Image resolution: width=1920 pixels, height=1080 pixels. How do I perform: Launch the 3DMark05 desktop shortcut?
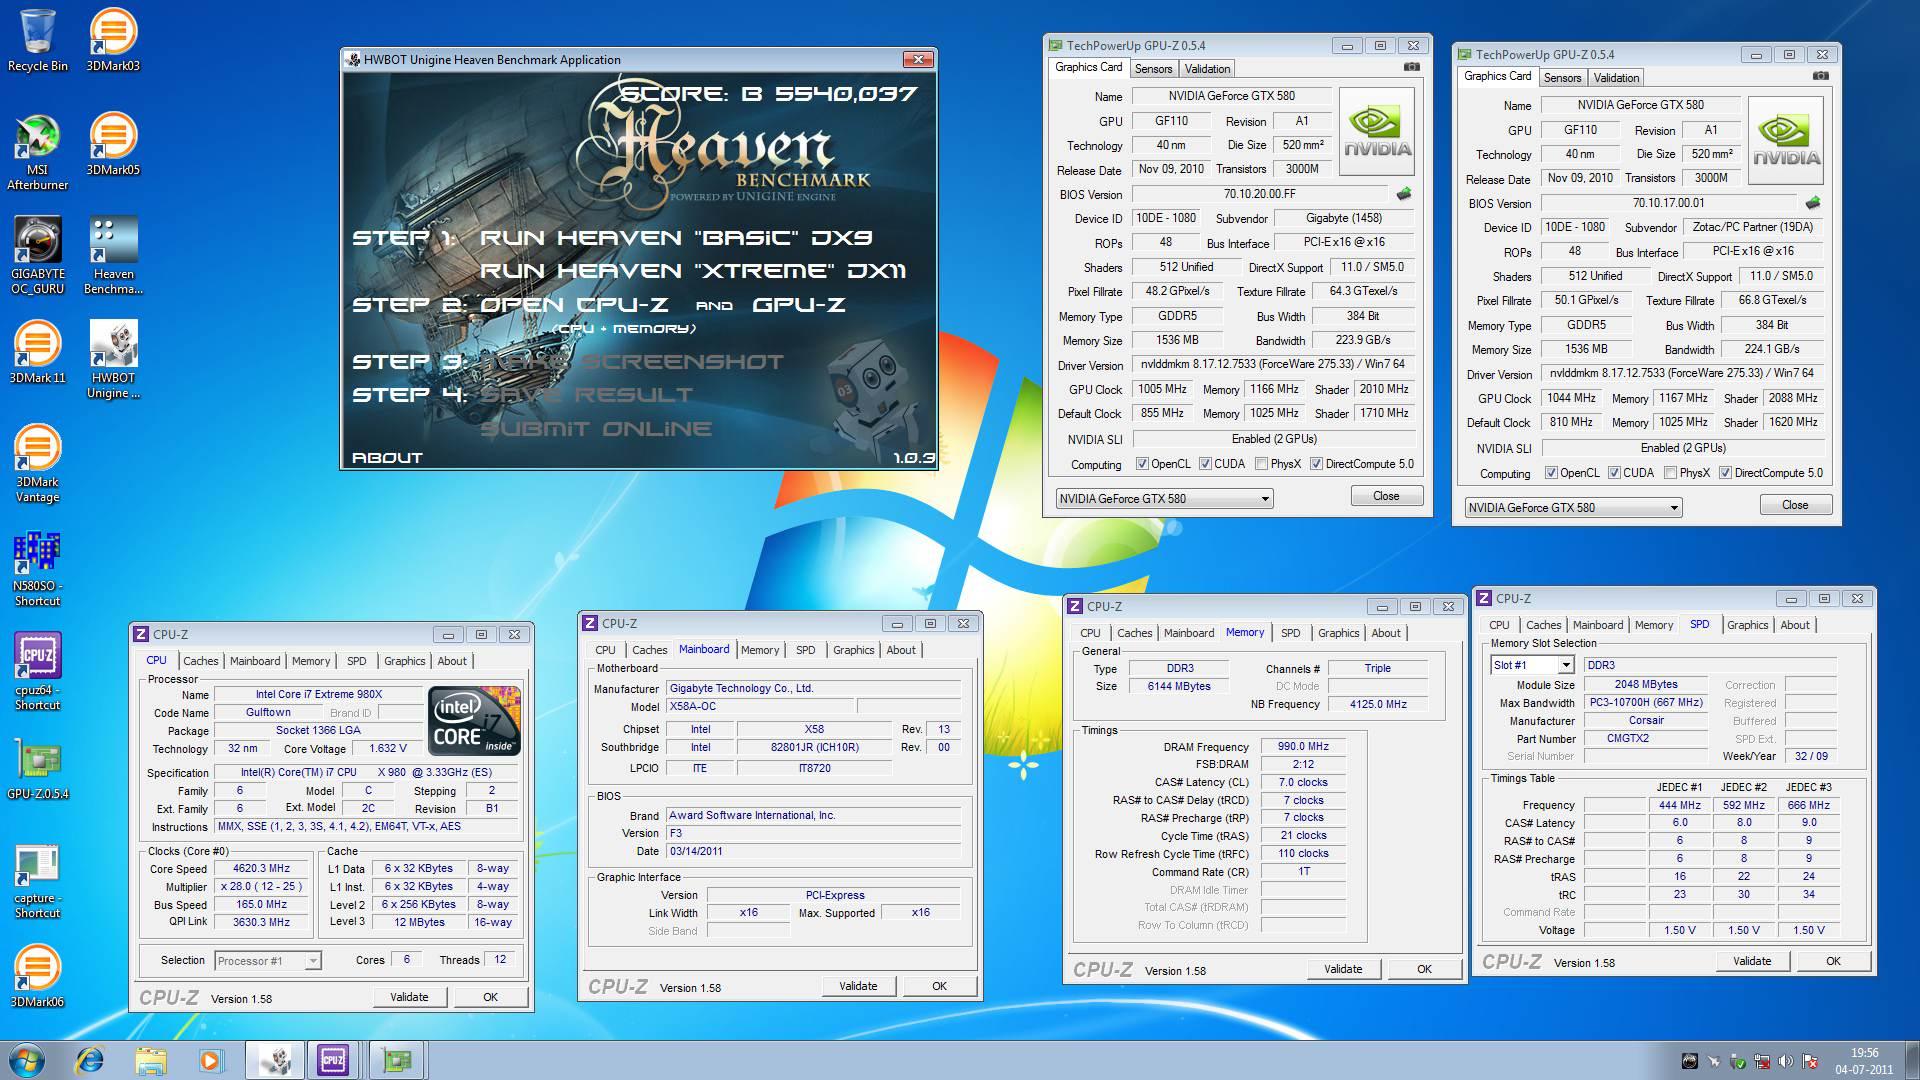pyautogui.click(x=113, y=144)
